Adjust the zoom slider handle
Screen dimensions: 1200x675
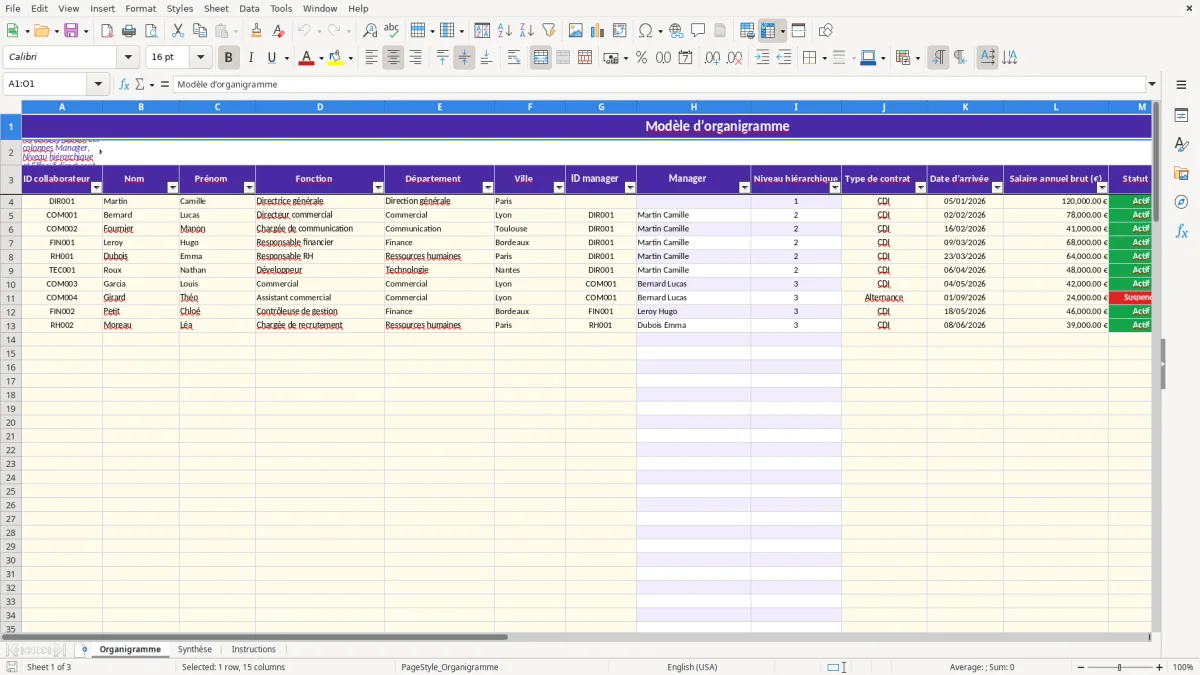click(1119, 667)
